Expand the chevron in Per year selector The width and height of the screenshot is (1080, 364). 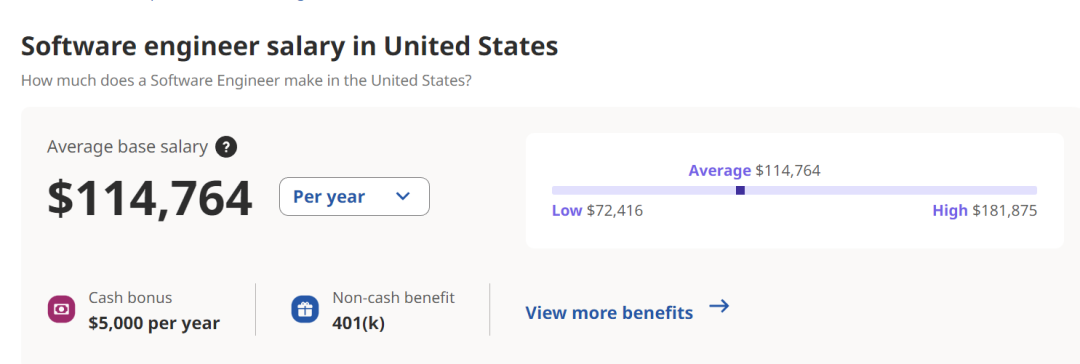[403, 196]
